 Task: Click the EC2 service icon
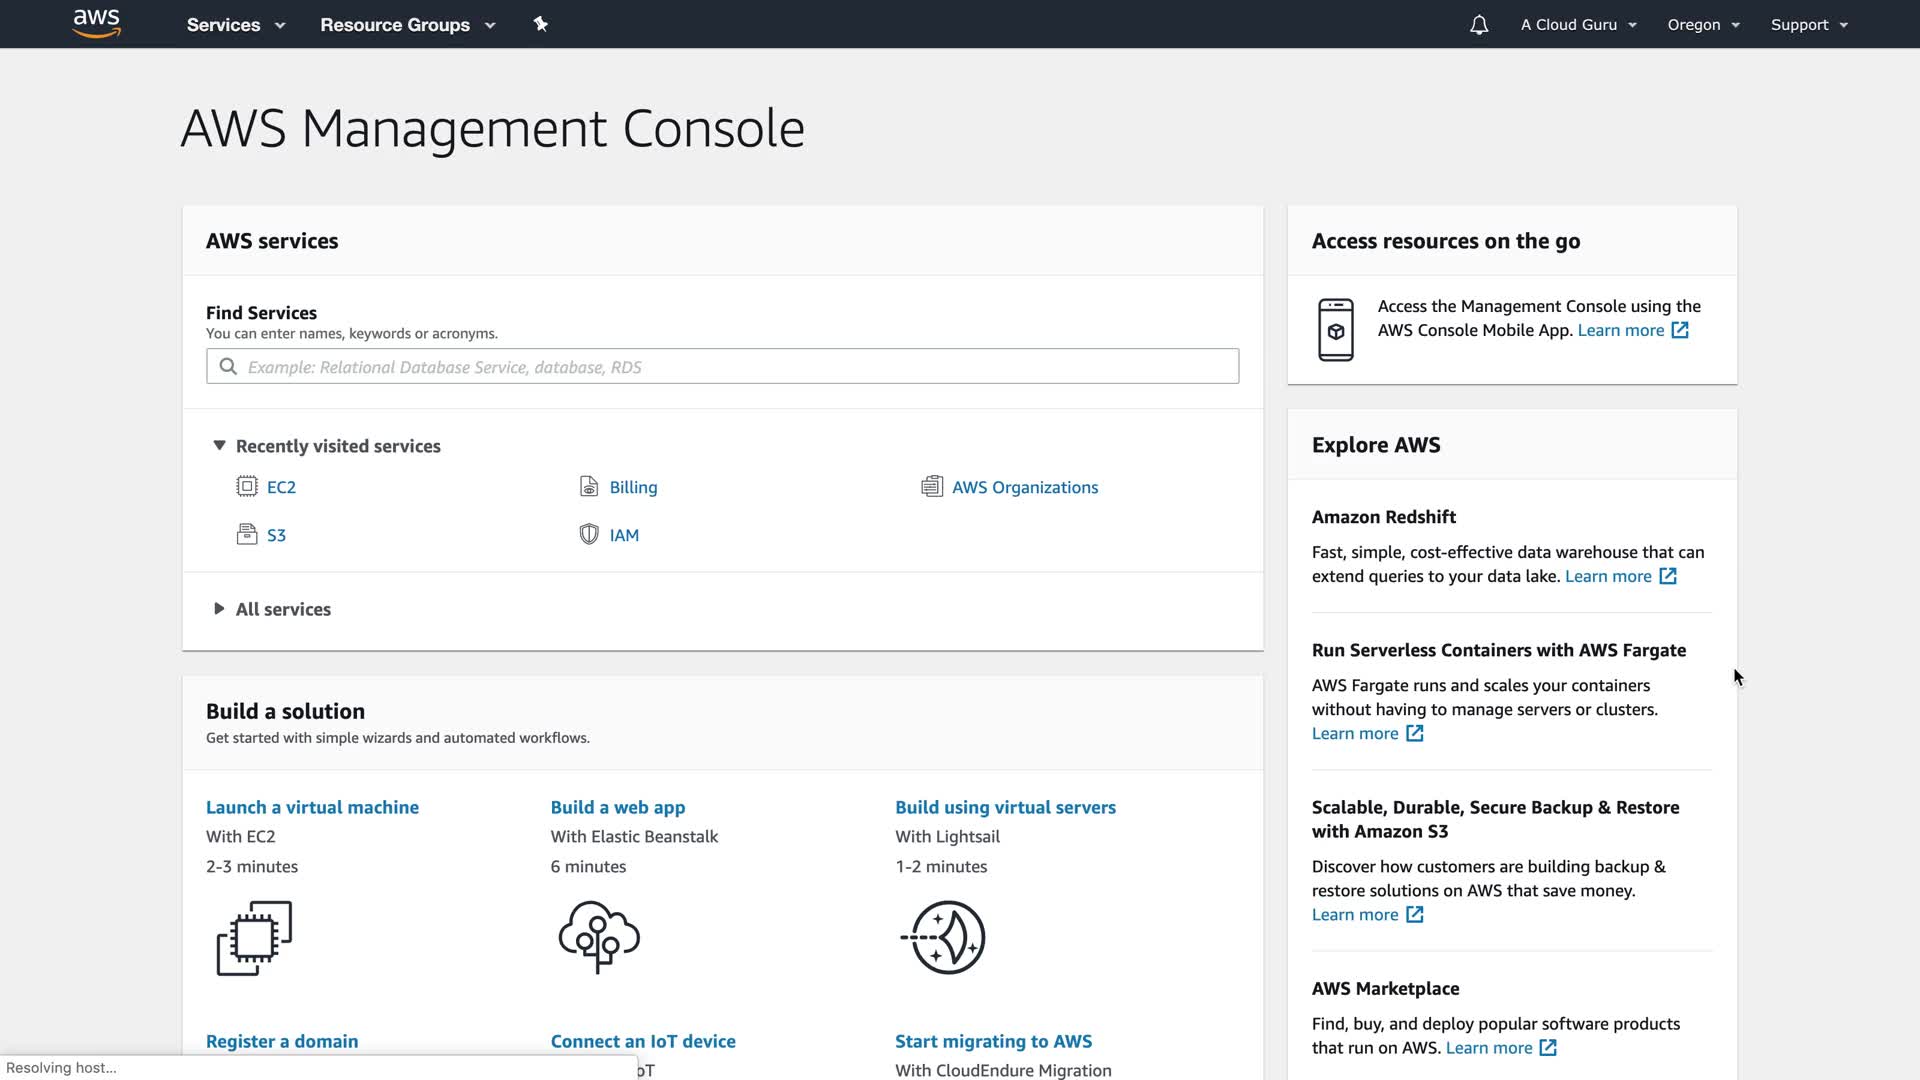click(247, 487)
